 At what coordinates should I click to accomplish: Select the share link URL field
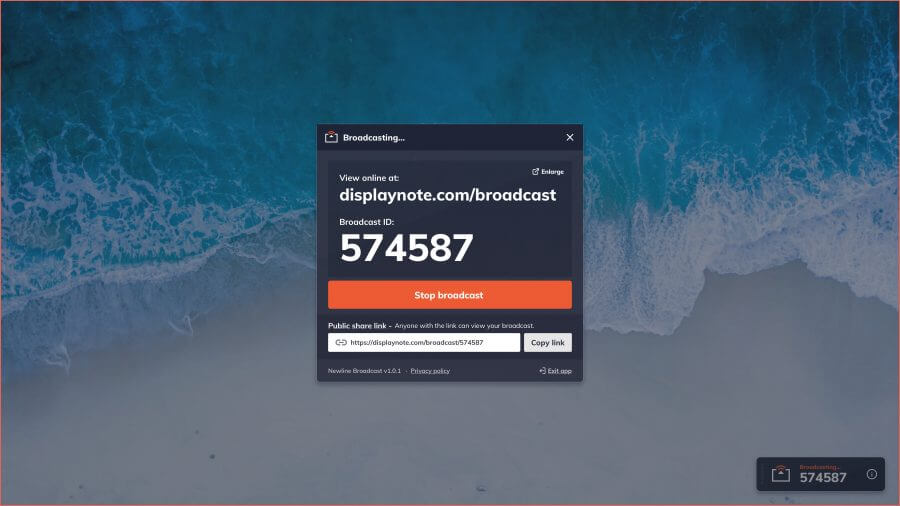click(424, 342)
